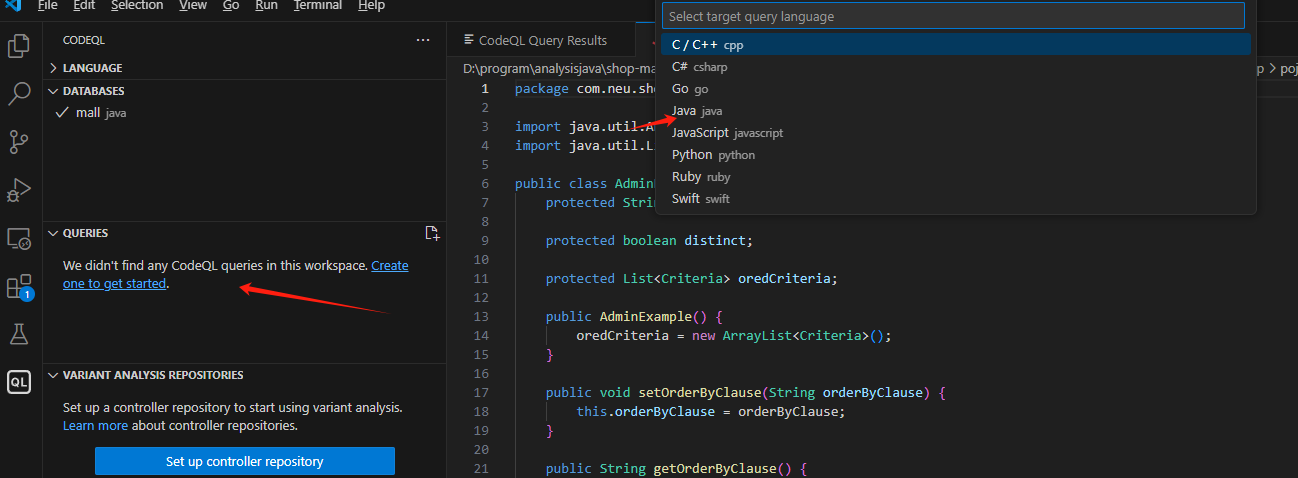Open the Edit menu

pyautogui.click(x=85, y=5)
